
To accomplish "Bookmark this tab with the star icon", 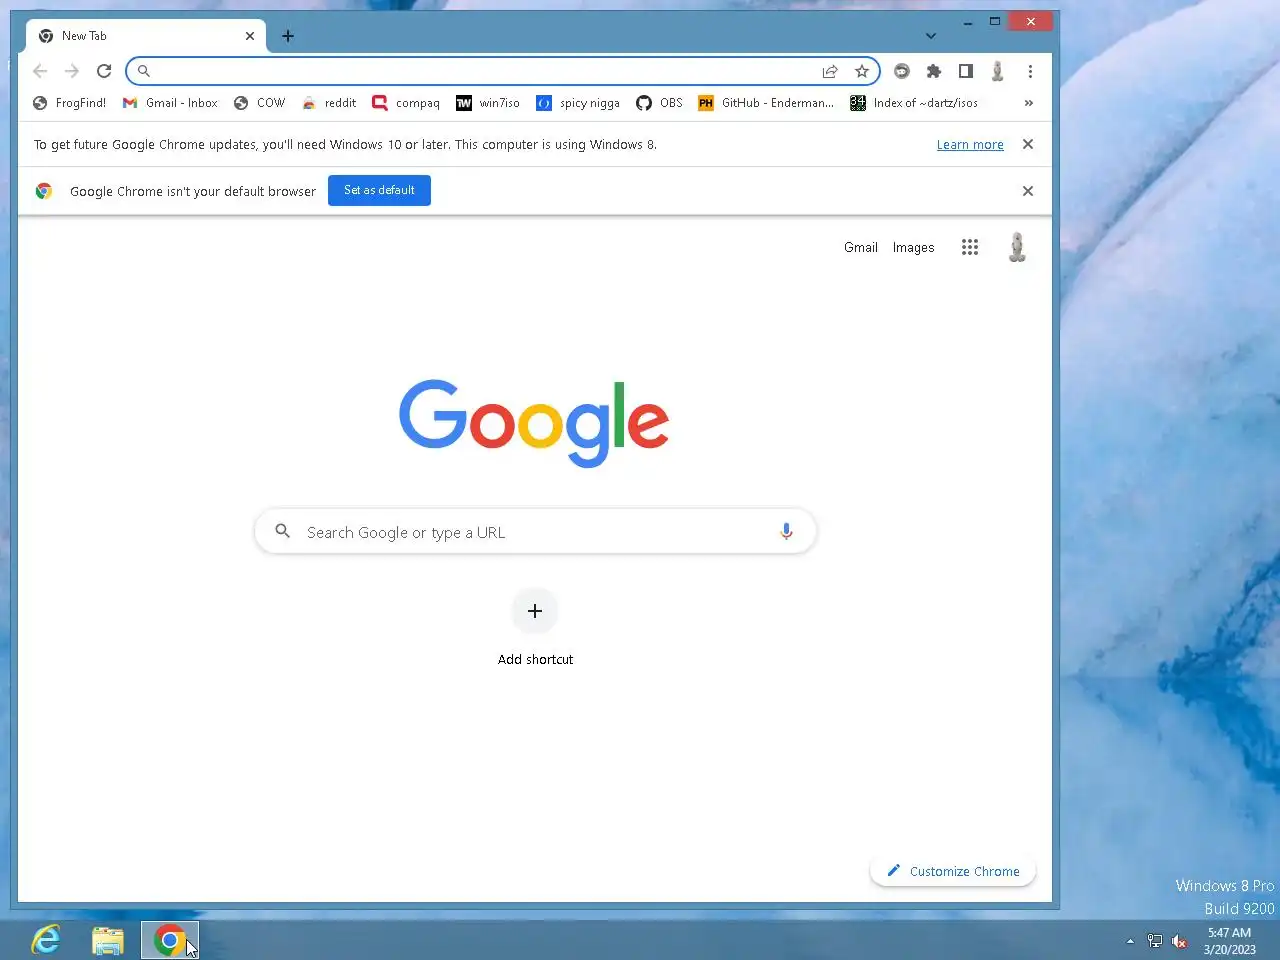I will point(862,71).
